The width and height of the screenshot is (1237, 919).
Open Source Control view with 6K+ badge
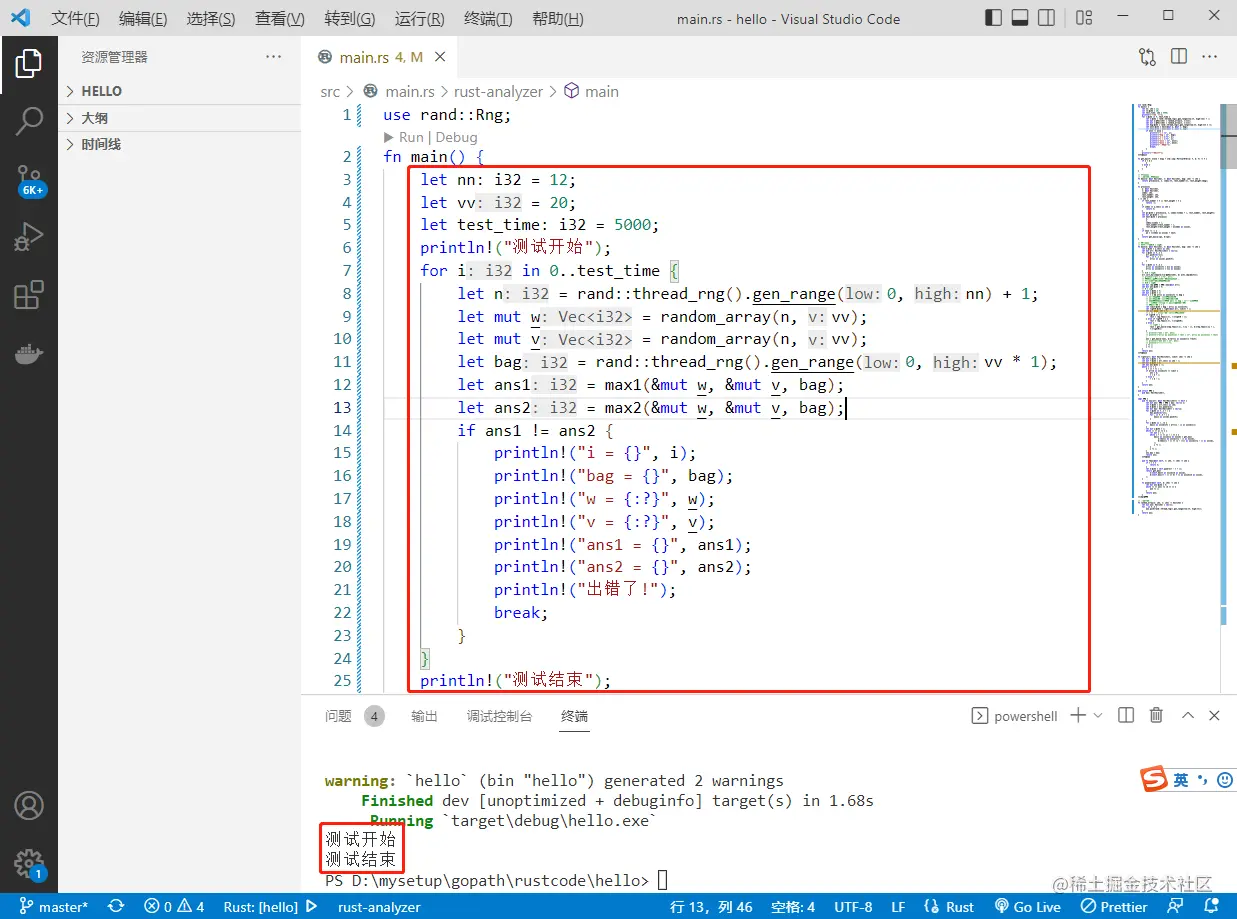(29, 180)
